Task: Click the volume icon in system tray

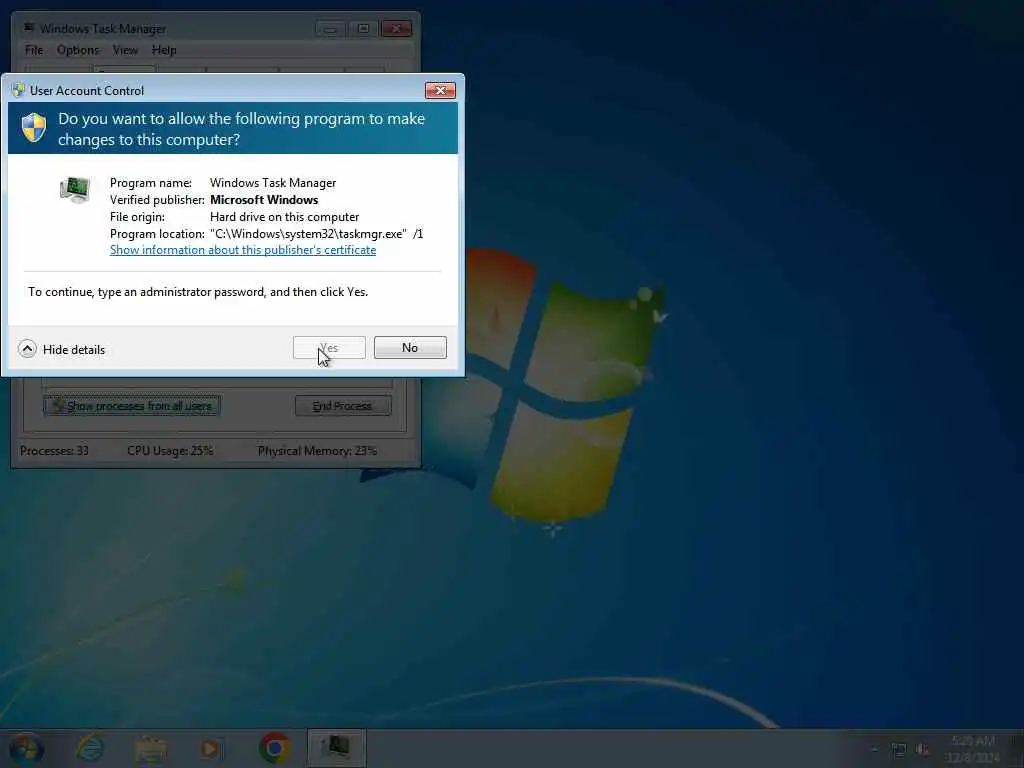Action: click(922, 750)
